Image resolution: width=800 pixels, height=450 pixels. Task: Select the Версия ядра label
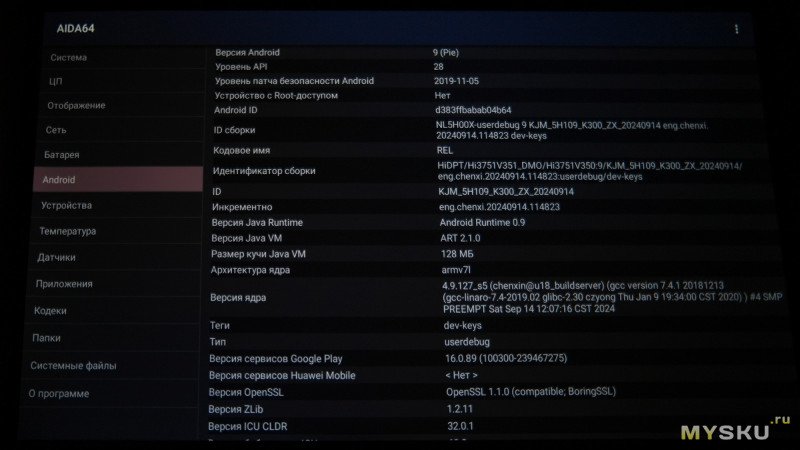(x=238, y=297)
